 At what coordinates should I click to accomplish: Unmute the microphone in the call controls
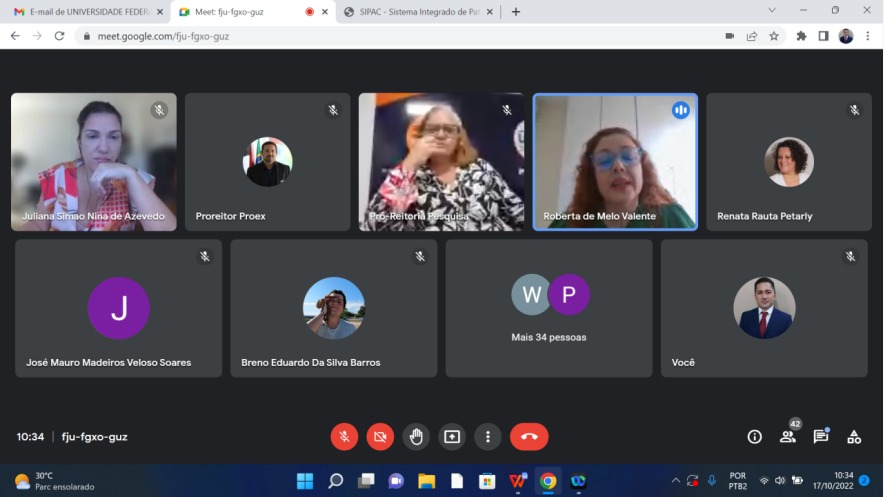[344, 437]
